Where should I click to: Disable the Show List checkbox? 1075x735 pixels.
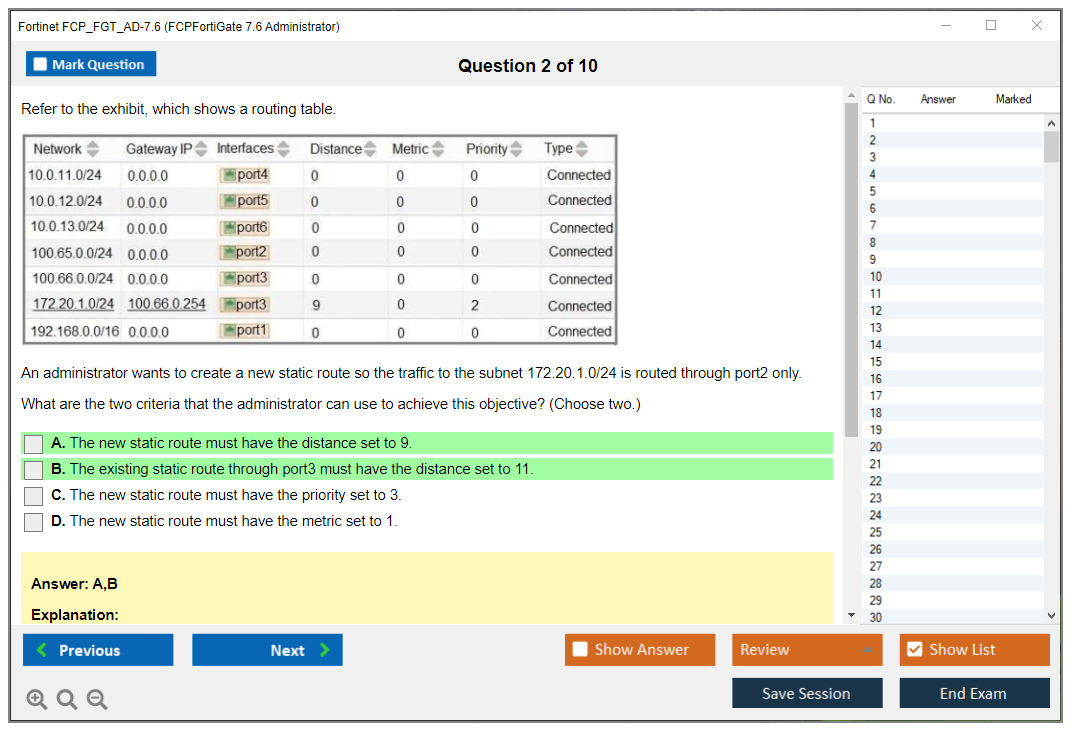tap(914, 649)
